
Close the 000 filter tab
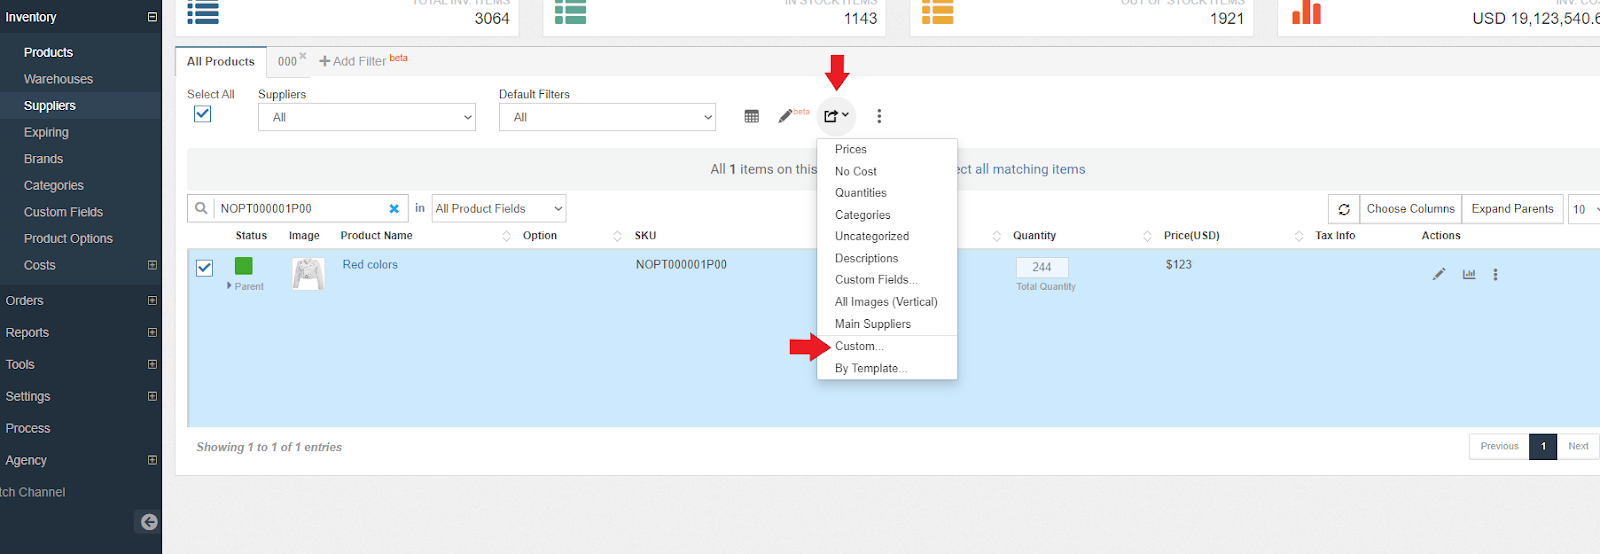[x=303, y=56]
